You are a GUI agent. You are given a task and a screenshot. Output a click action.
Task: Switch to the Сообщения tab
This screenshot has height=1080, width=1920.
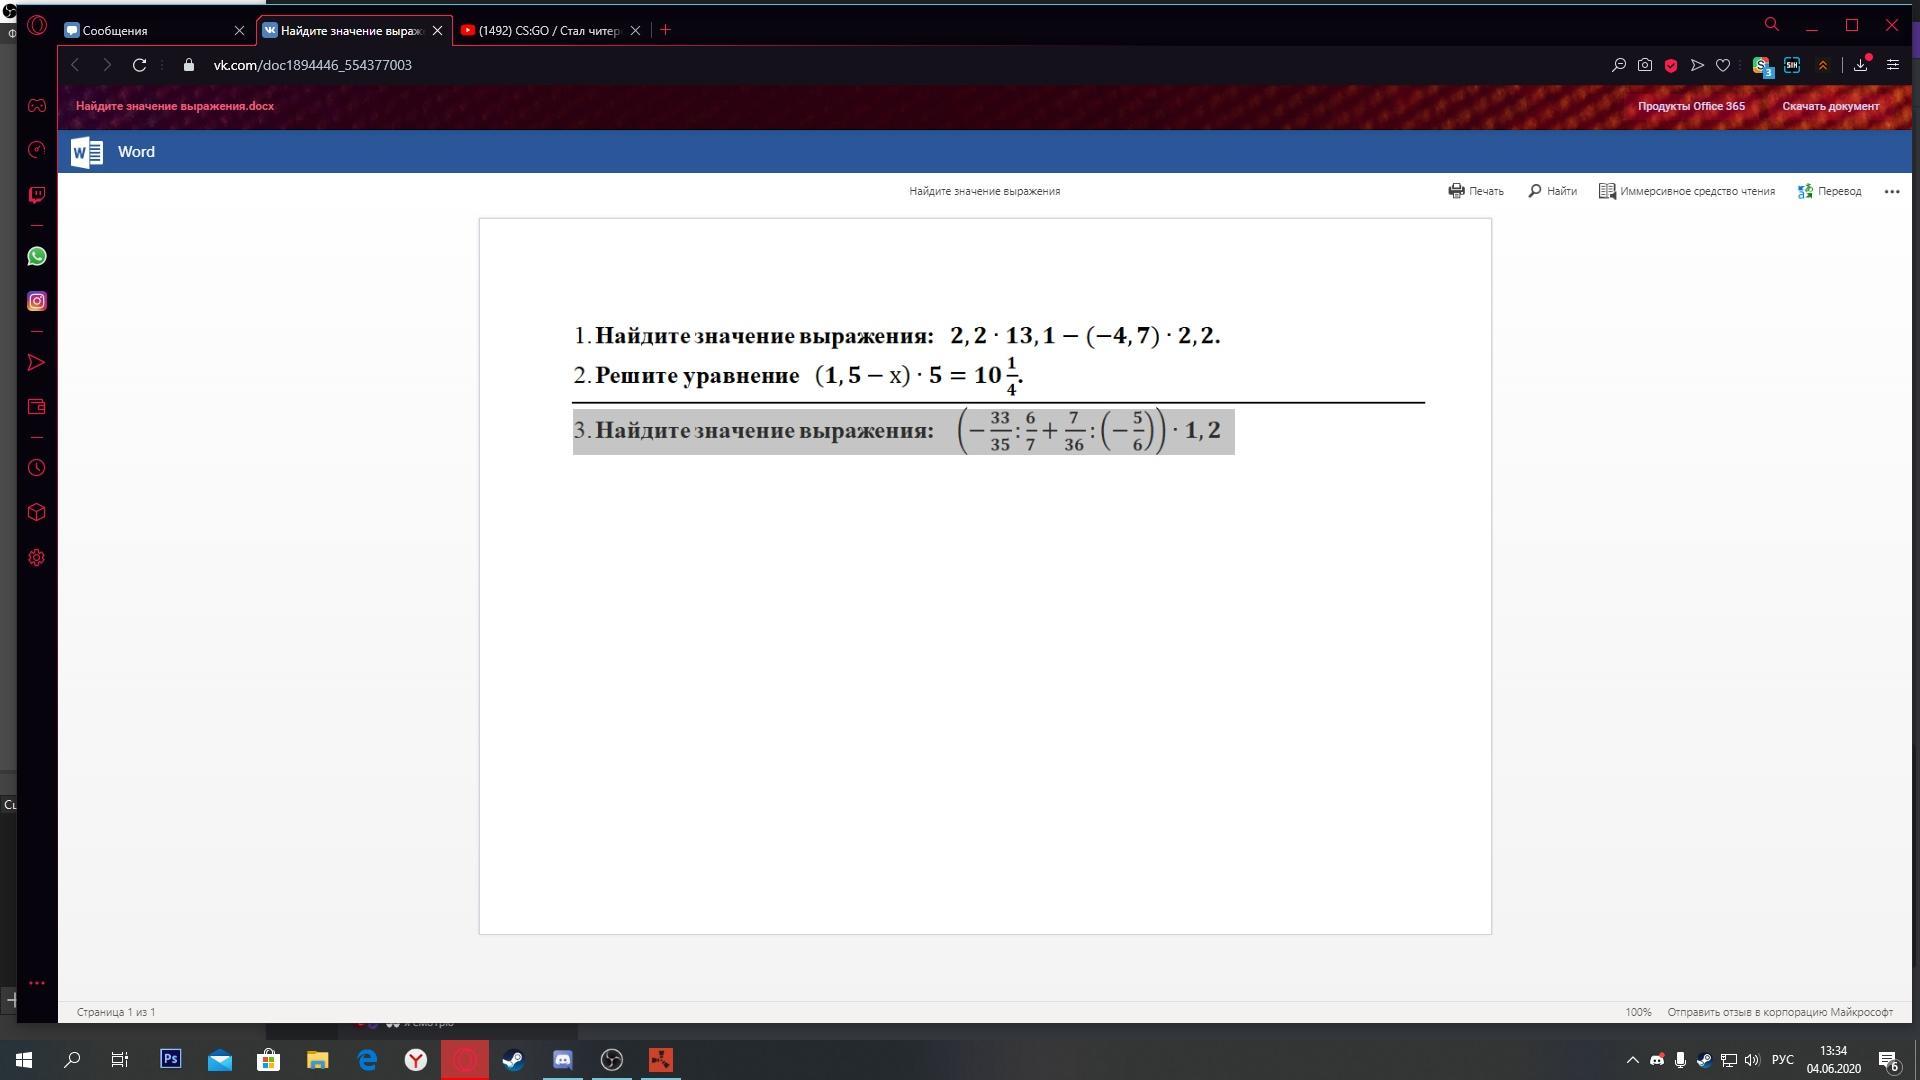pyautogui.click(x=150, y=31)
